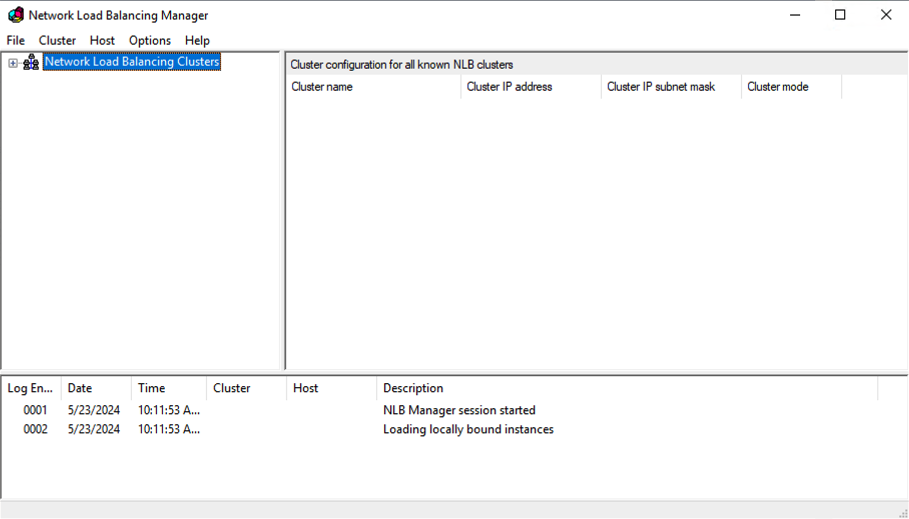Click the Cluster IP subnet mask header
The image size is (909, 519).
[670, 87]
